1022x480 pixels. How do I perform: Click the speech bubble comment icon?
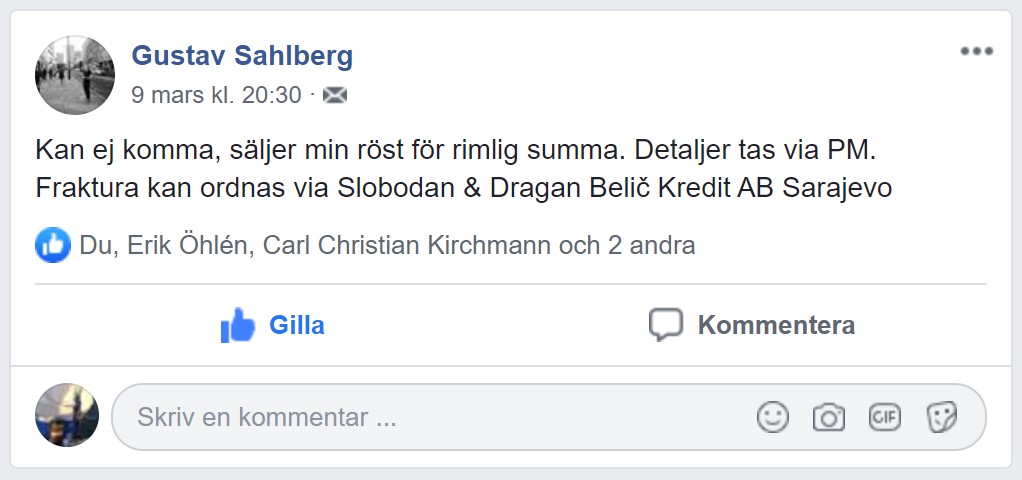(665, 325)
